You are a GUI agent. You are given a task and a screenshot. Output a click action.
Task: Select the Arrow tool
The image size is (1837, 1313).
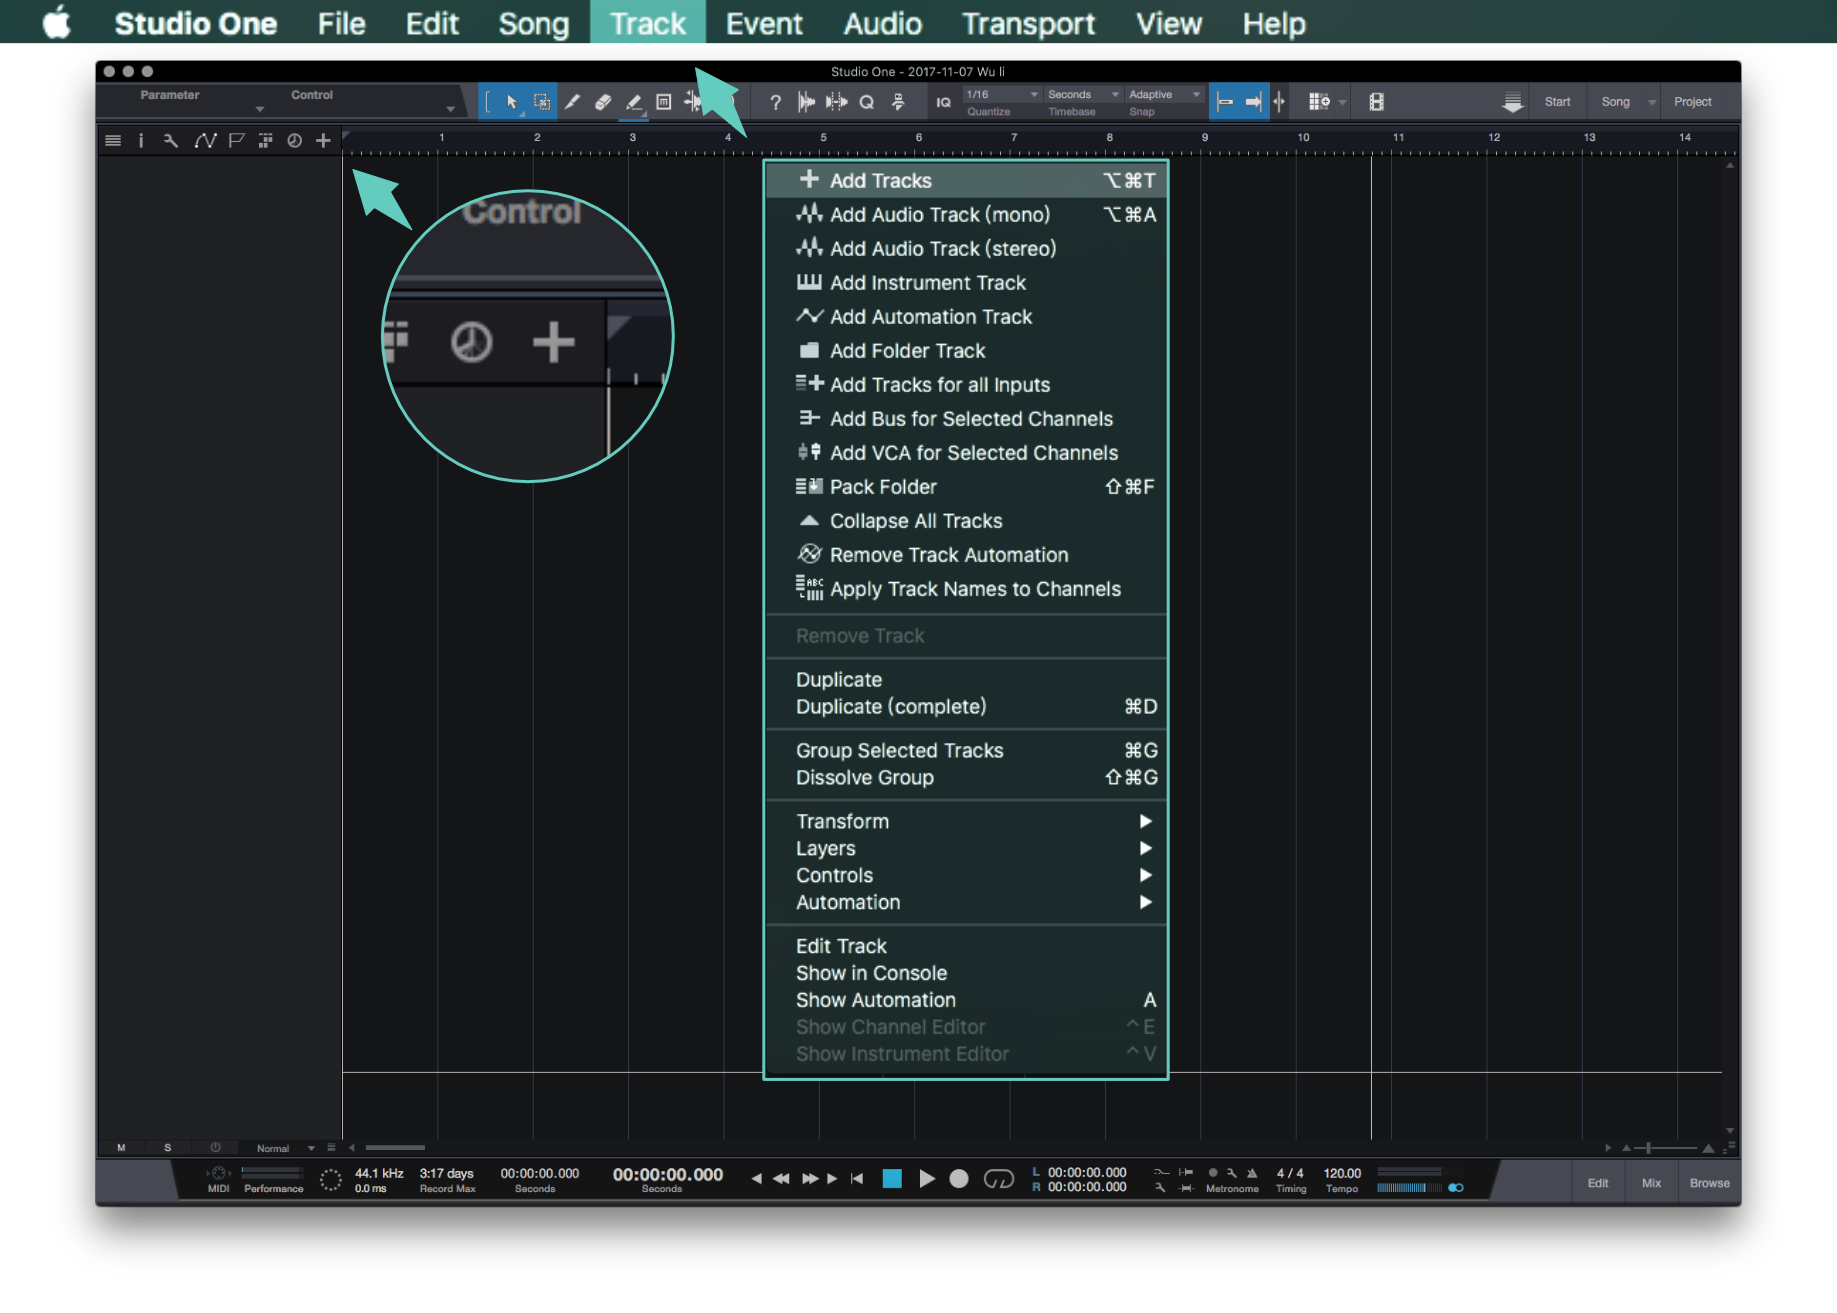tap(512, 102)
